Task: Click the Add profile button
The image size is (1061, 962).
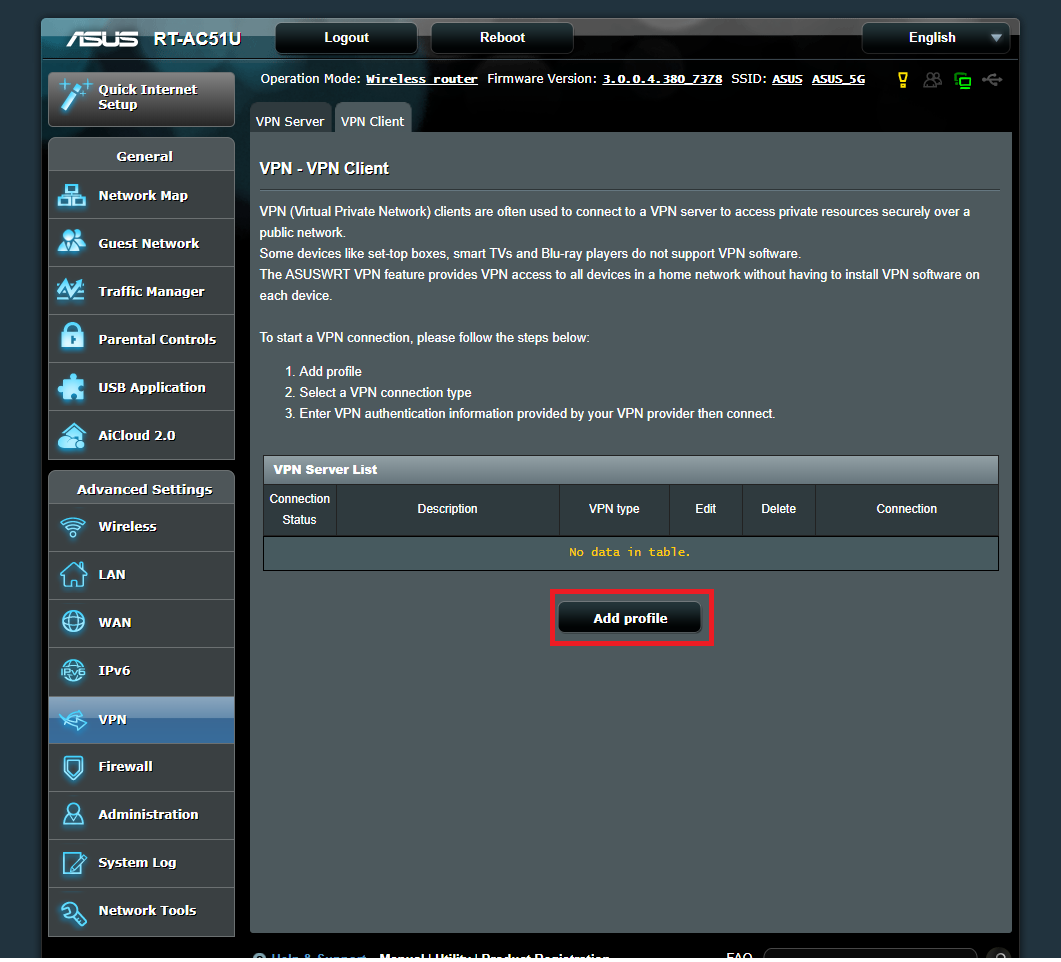Action: click(630, 619)
